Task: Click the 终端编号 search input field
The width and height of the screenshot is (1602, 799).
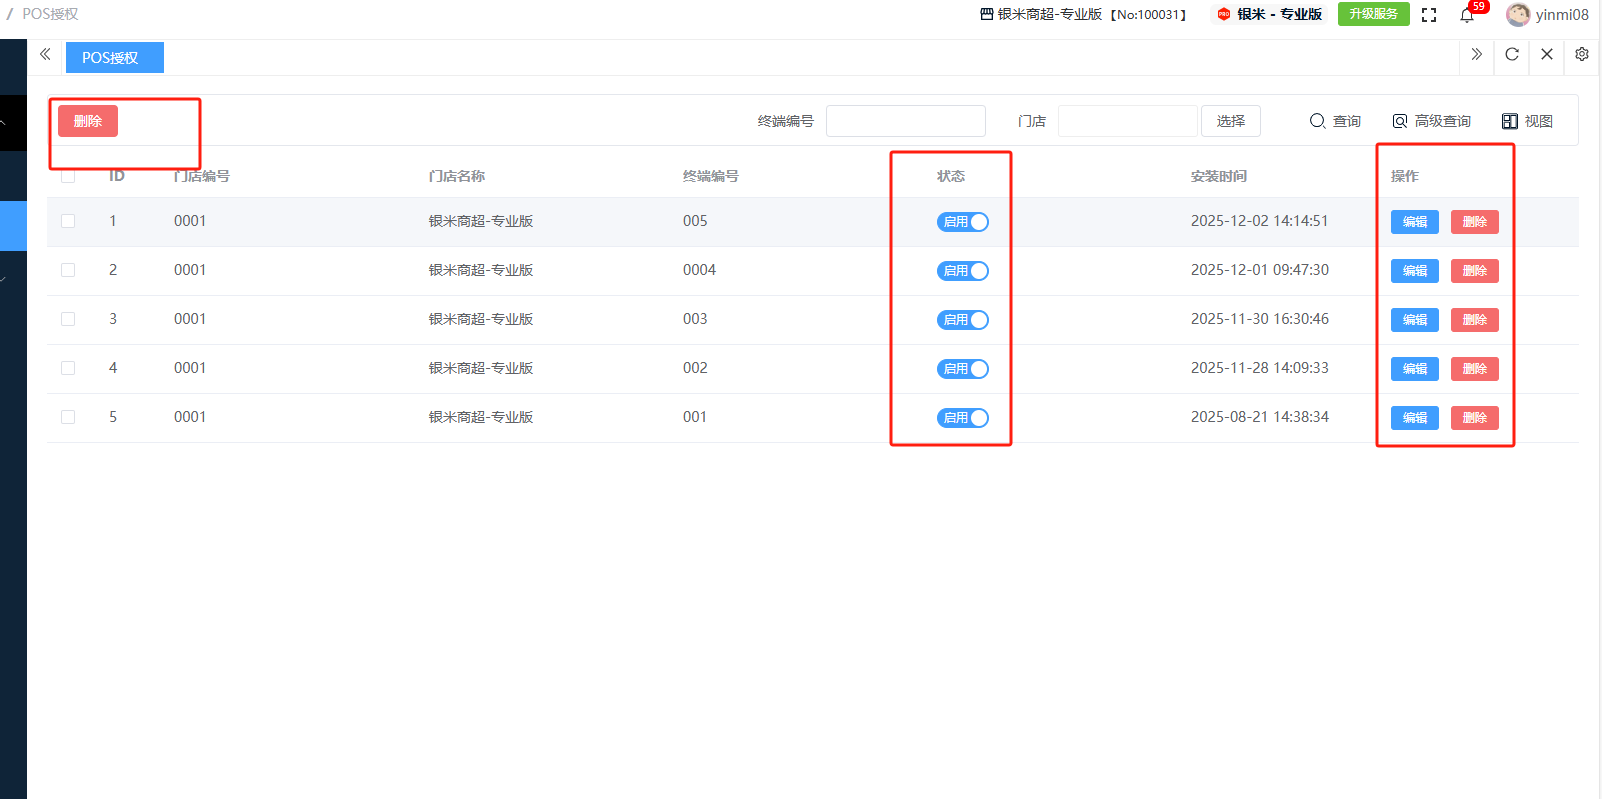Action: (905, 121)
